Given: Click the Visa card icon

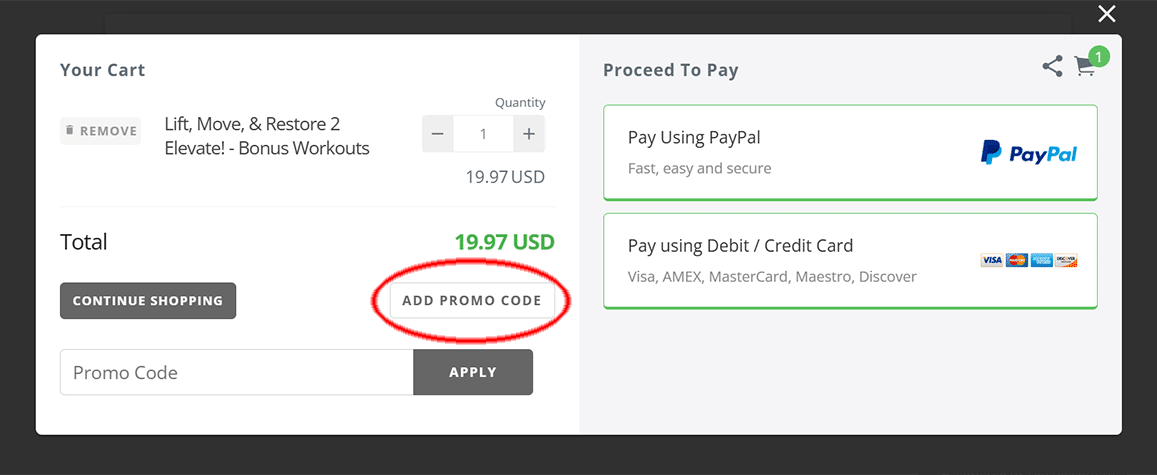Looking at the screenshot, I should [x=992, y=260].
